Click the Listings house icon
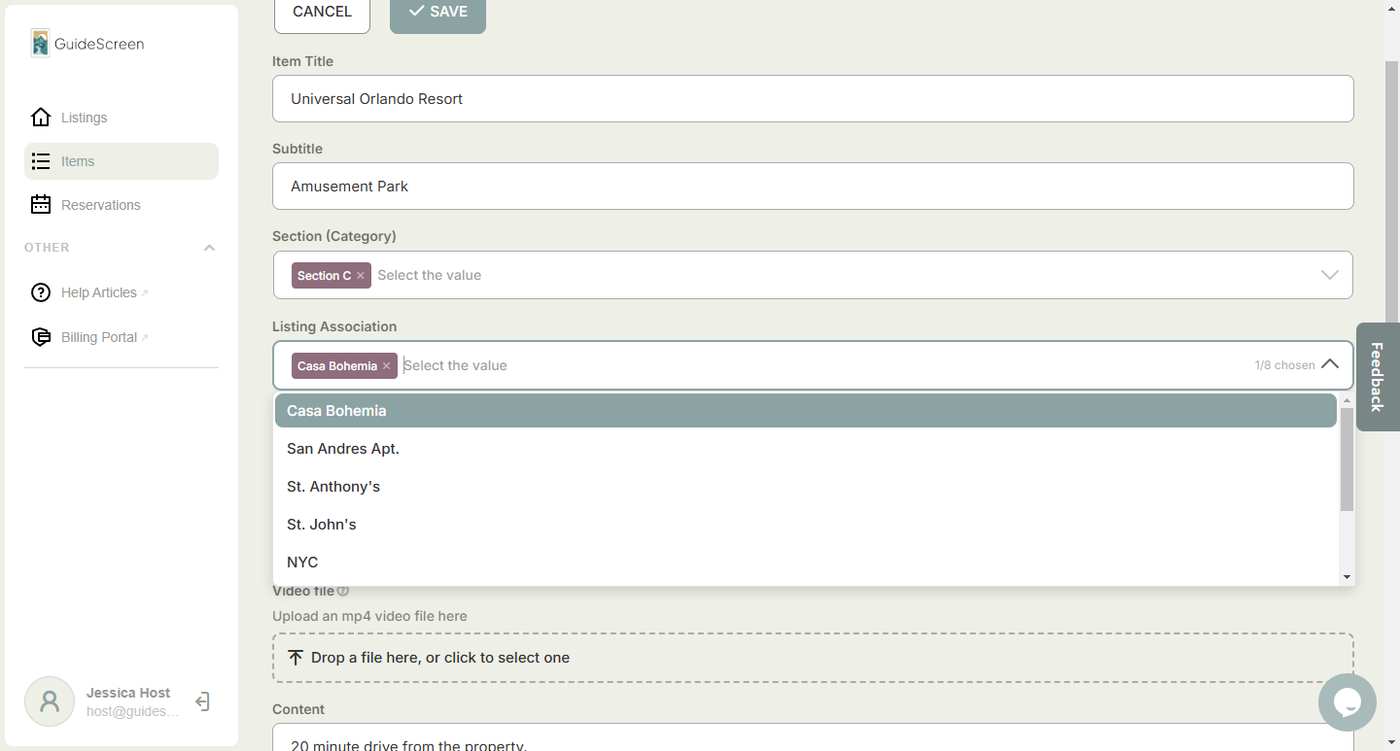 [x=41, y=117]
